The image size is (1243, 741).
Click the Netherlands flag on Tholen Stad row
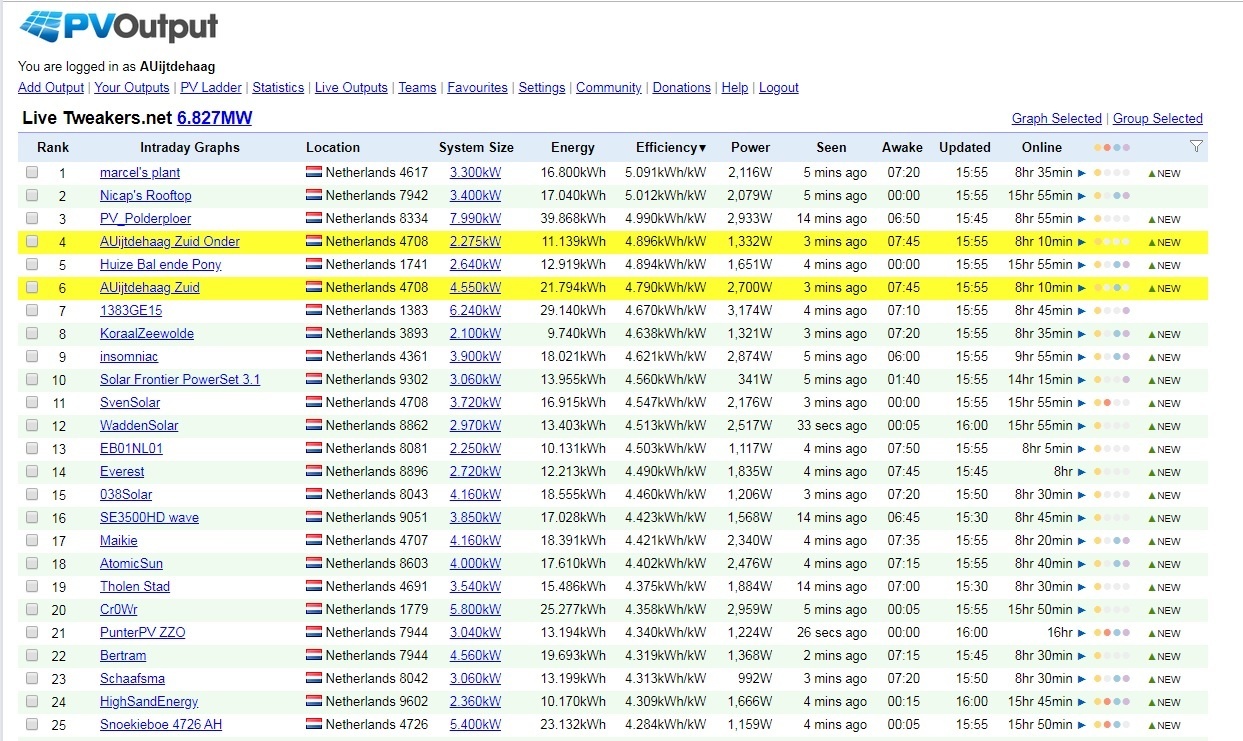314,587
